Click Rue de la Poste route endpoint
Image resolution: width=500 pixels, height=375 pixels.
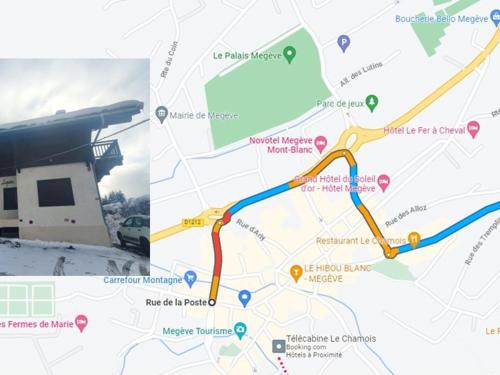click(x=212, y=302)
